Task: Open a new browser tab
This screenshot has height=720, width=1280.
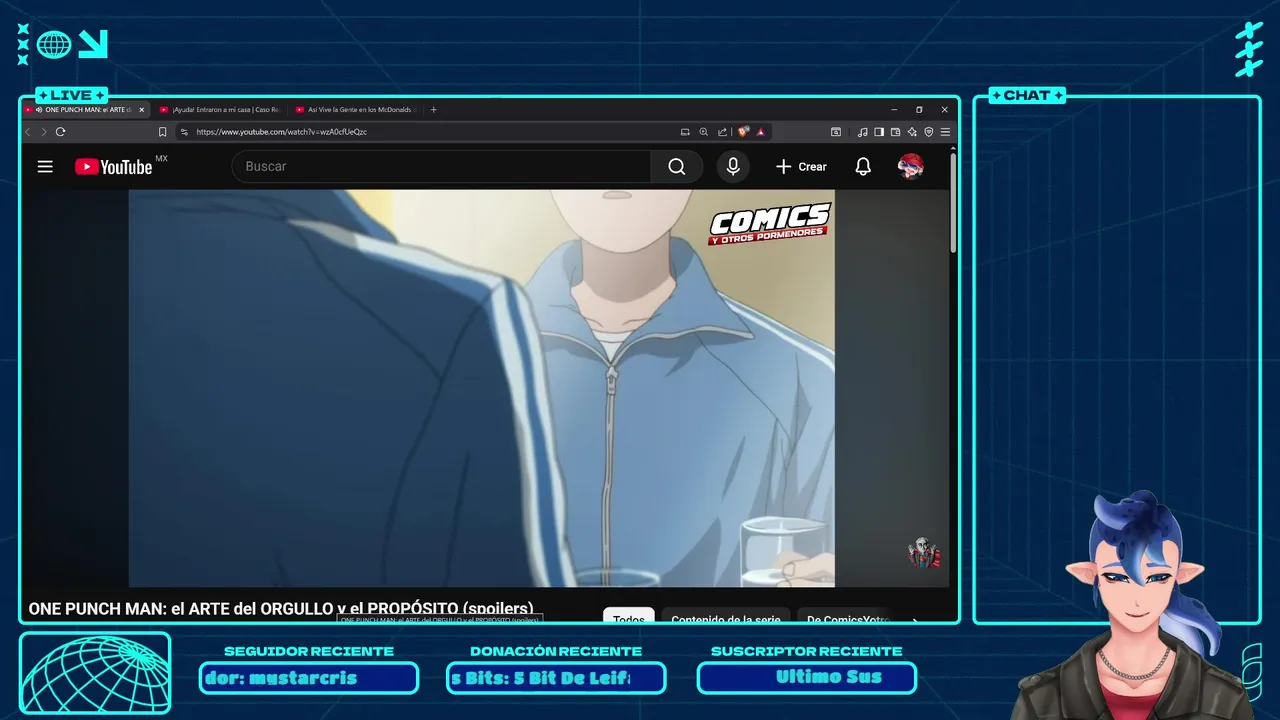Action: (433, 110)
